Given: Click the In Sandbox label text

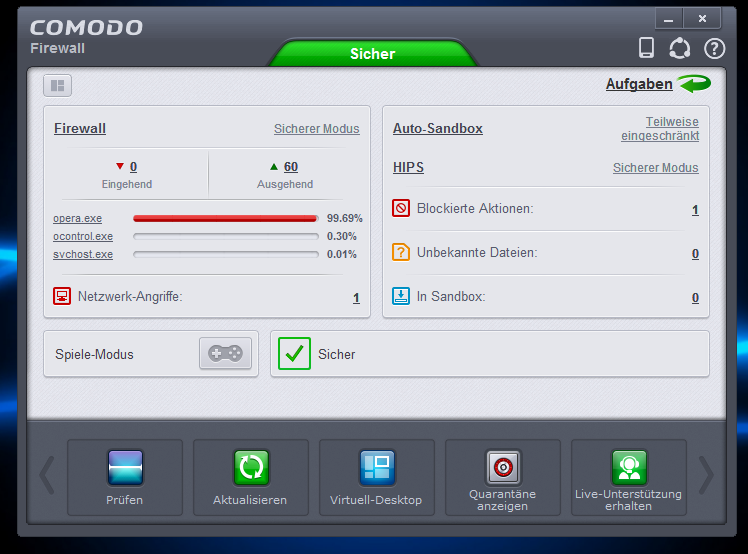Looking at the screenshot, I should 451,296.
